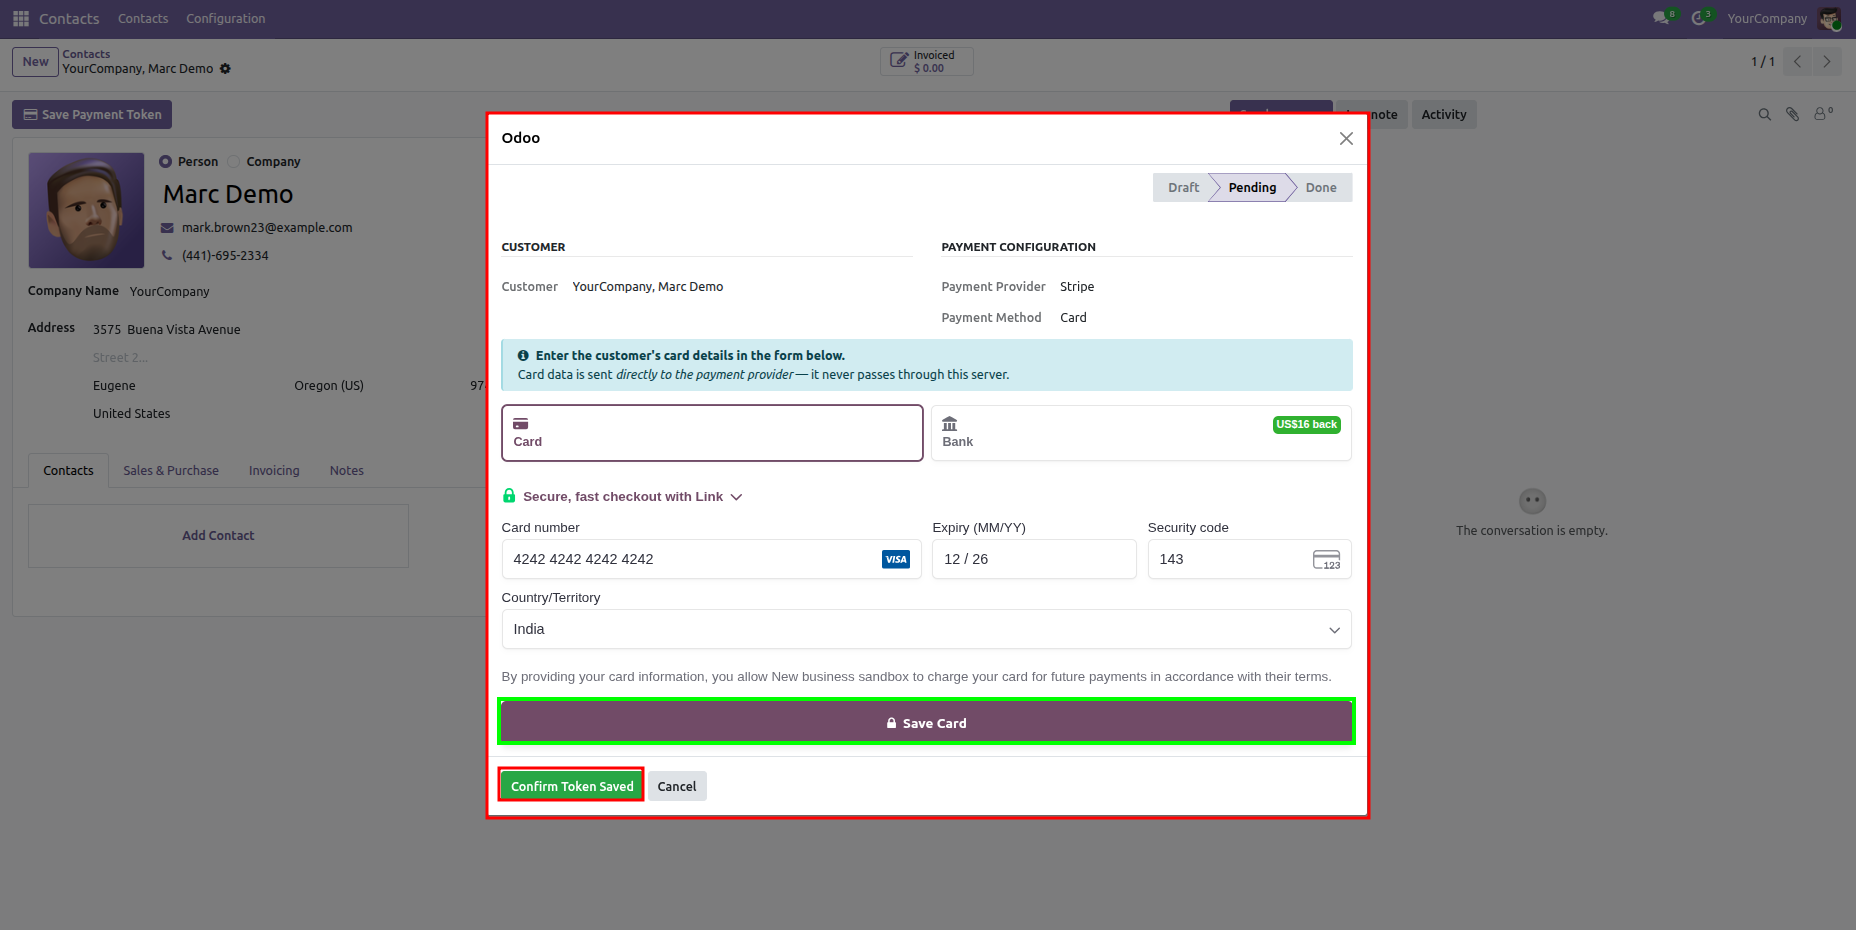
Task: Open the main apps grid menu
Action: point(21,19)
